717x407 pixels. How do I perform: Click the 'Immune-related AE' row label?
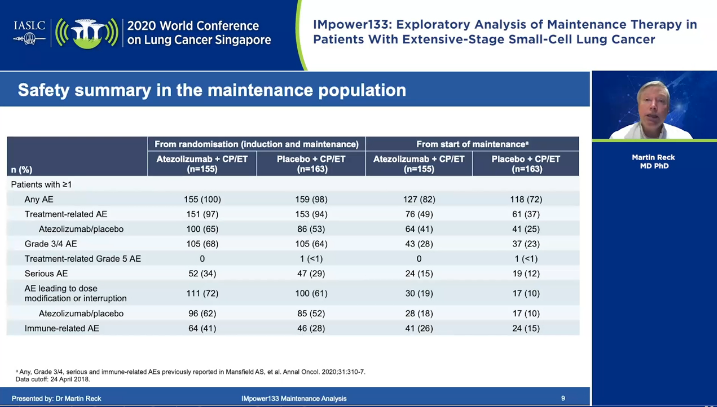click(x=62, y=328)
